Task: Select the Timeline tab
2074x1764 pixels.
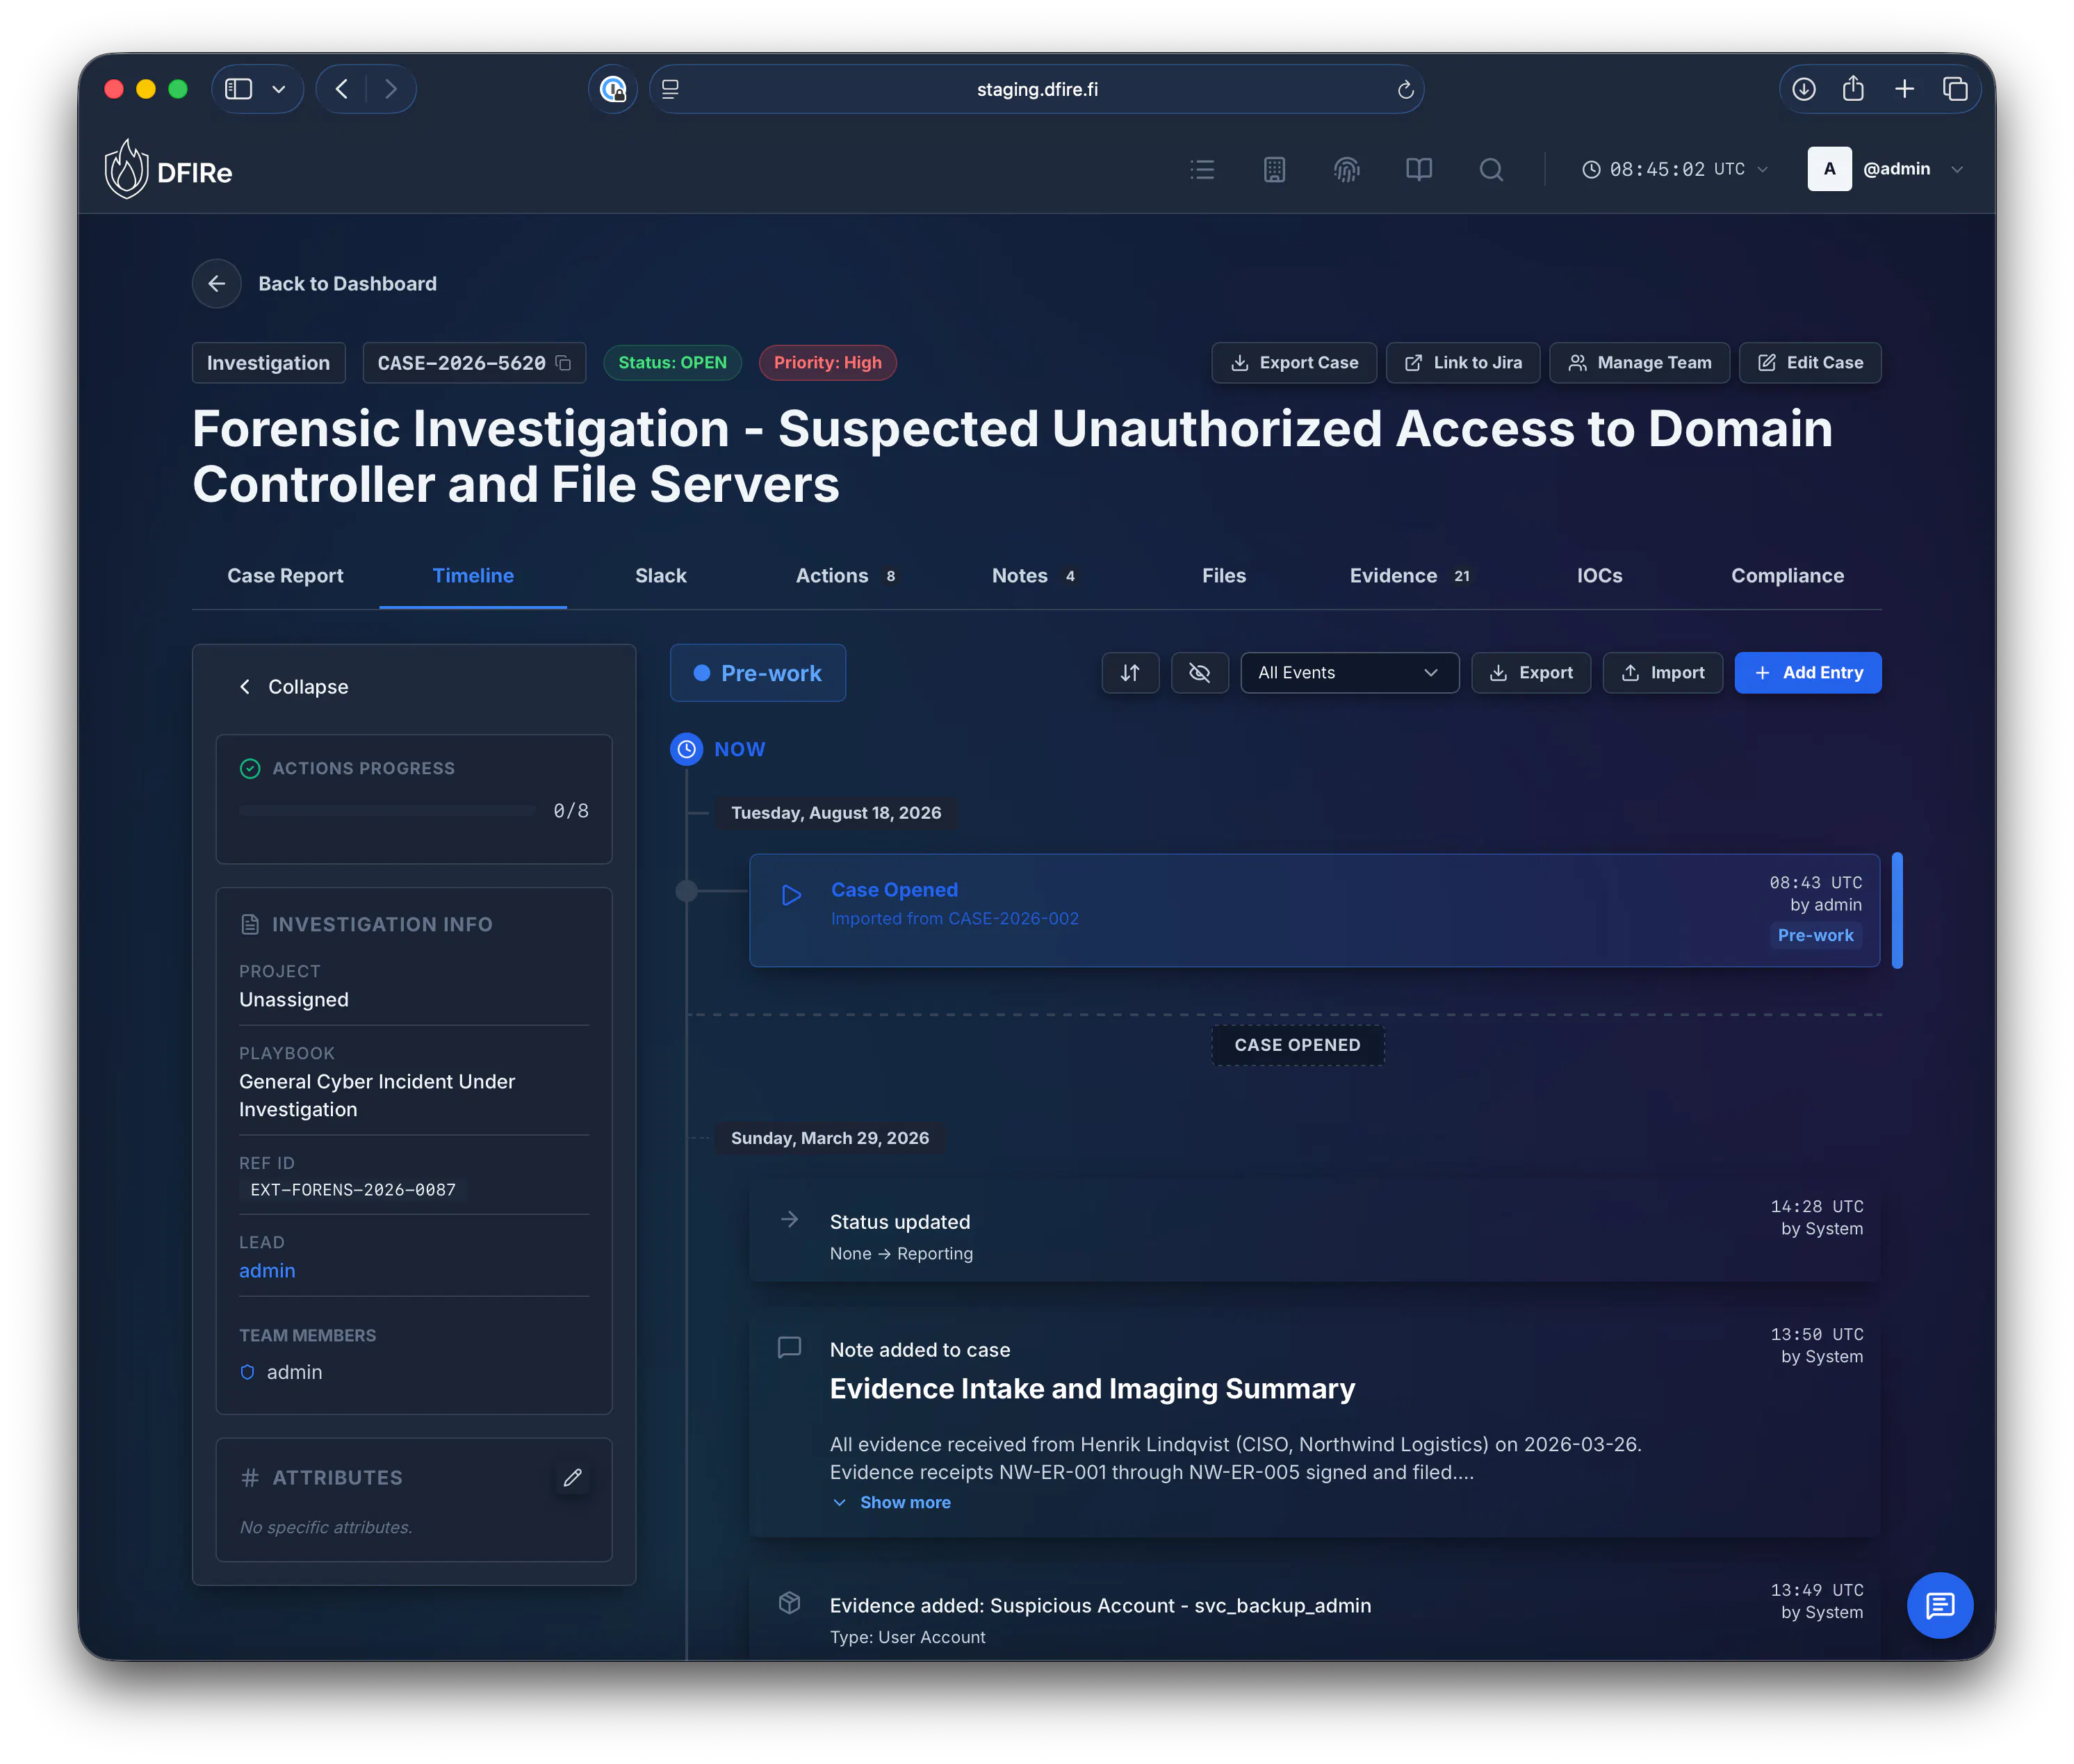Action: (x=473, y=576)
